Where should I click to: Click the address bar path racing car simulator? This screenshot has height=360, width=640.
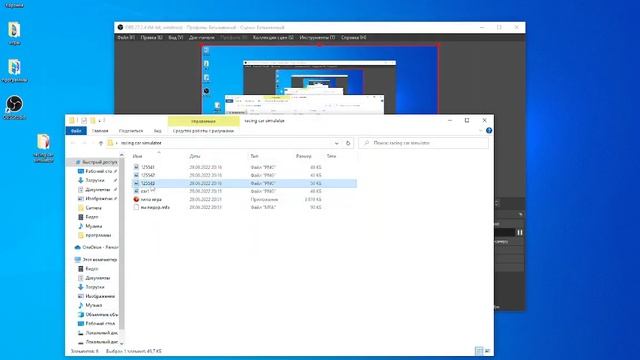pos(141,143)
